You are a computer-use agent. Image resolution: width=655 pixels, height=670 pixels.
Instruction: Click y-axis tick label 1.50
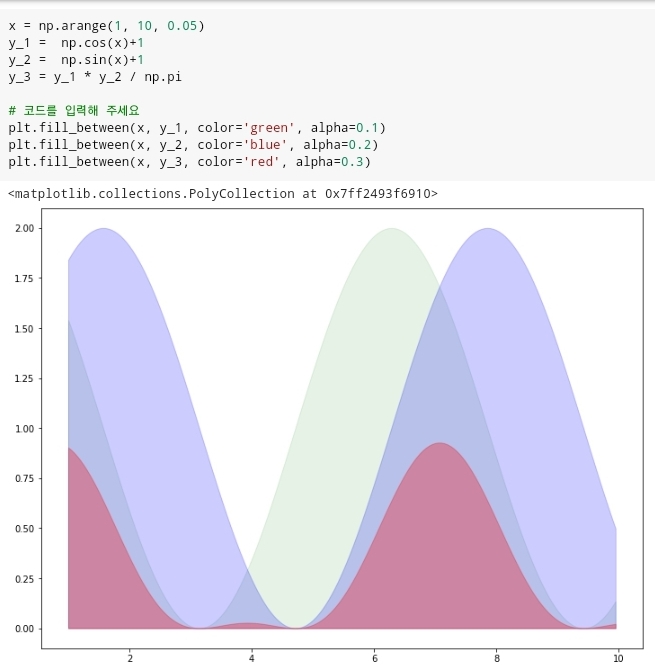[24, 329]
